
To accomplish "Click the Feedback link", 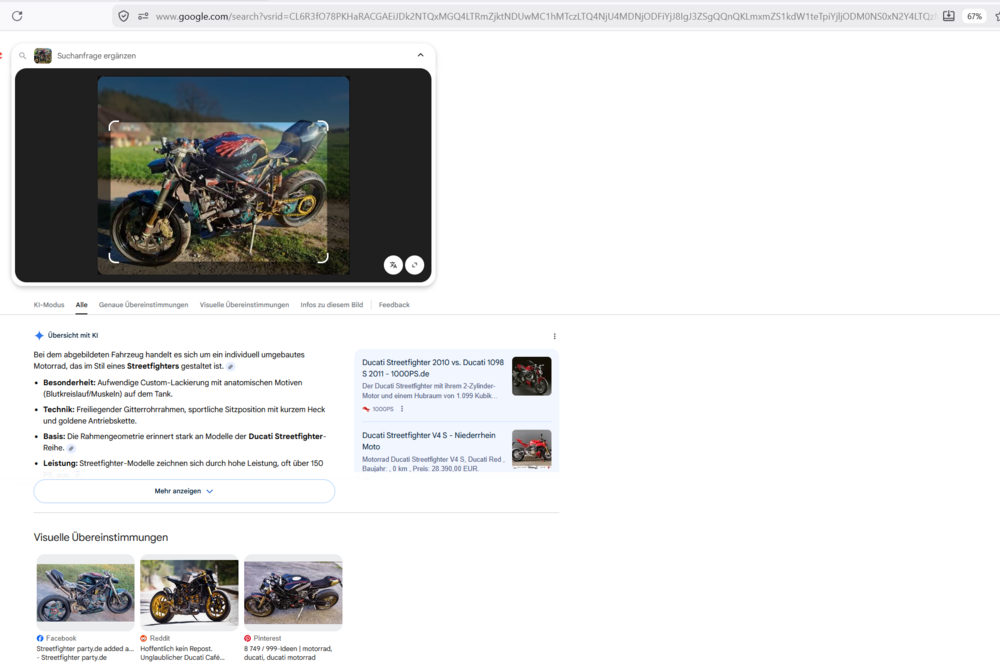I will coord(394,305).
